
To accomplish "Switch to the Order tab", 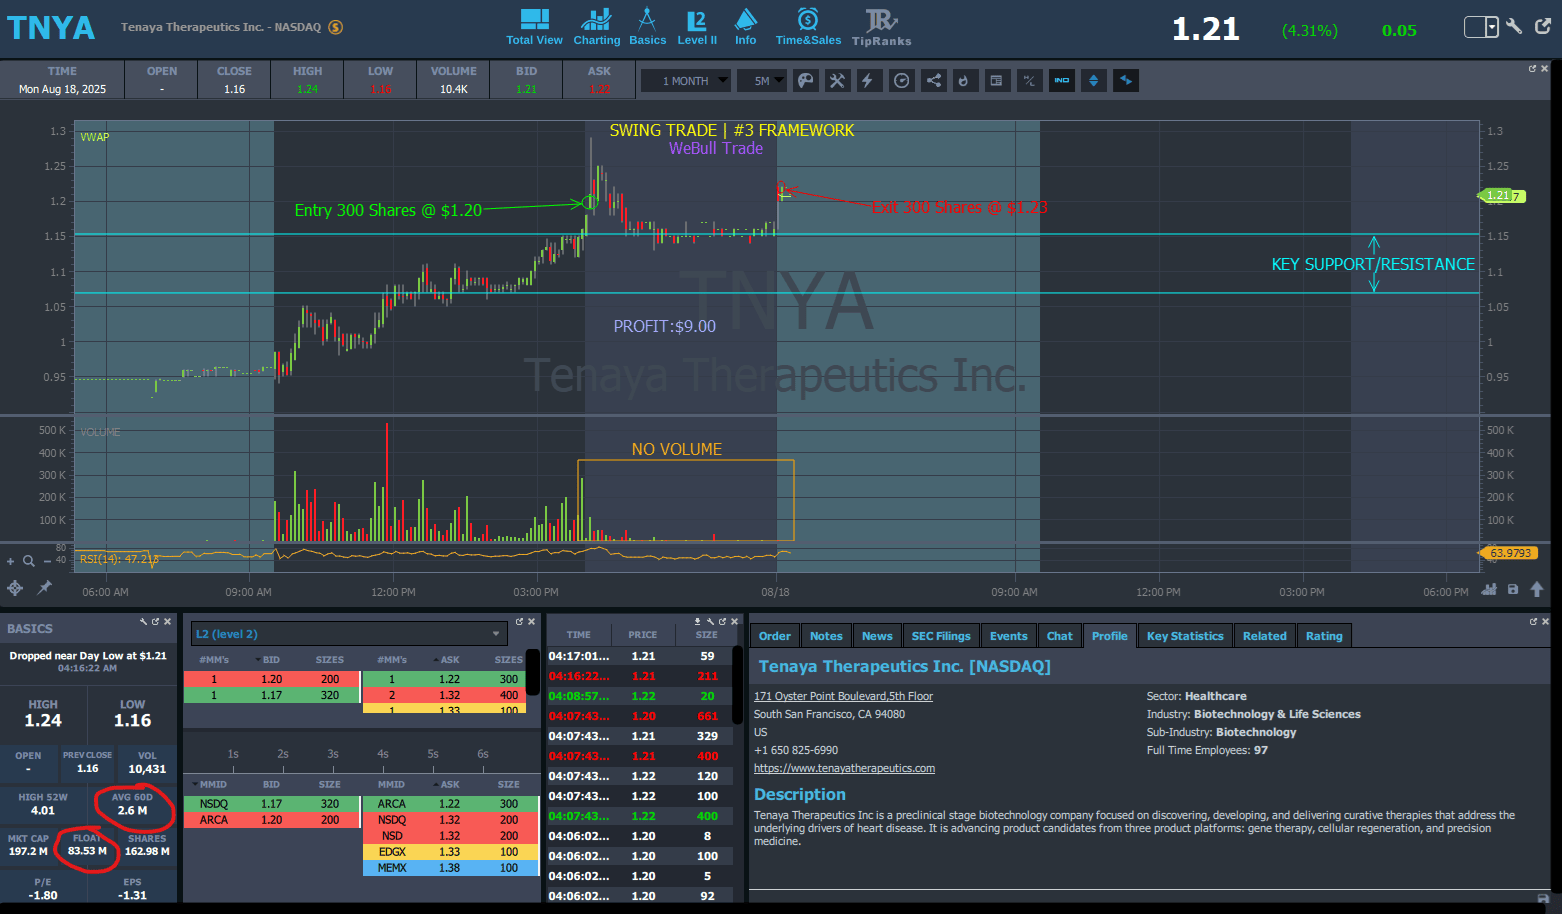I will pyautogui.click(x=774, y=636).
